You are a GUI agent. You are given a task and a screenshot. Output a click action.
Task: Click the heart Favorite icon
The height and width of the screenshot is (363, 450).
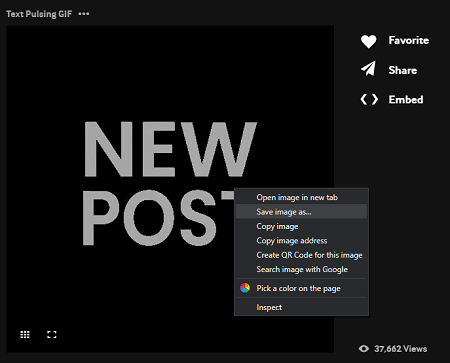[368, 41]
